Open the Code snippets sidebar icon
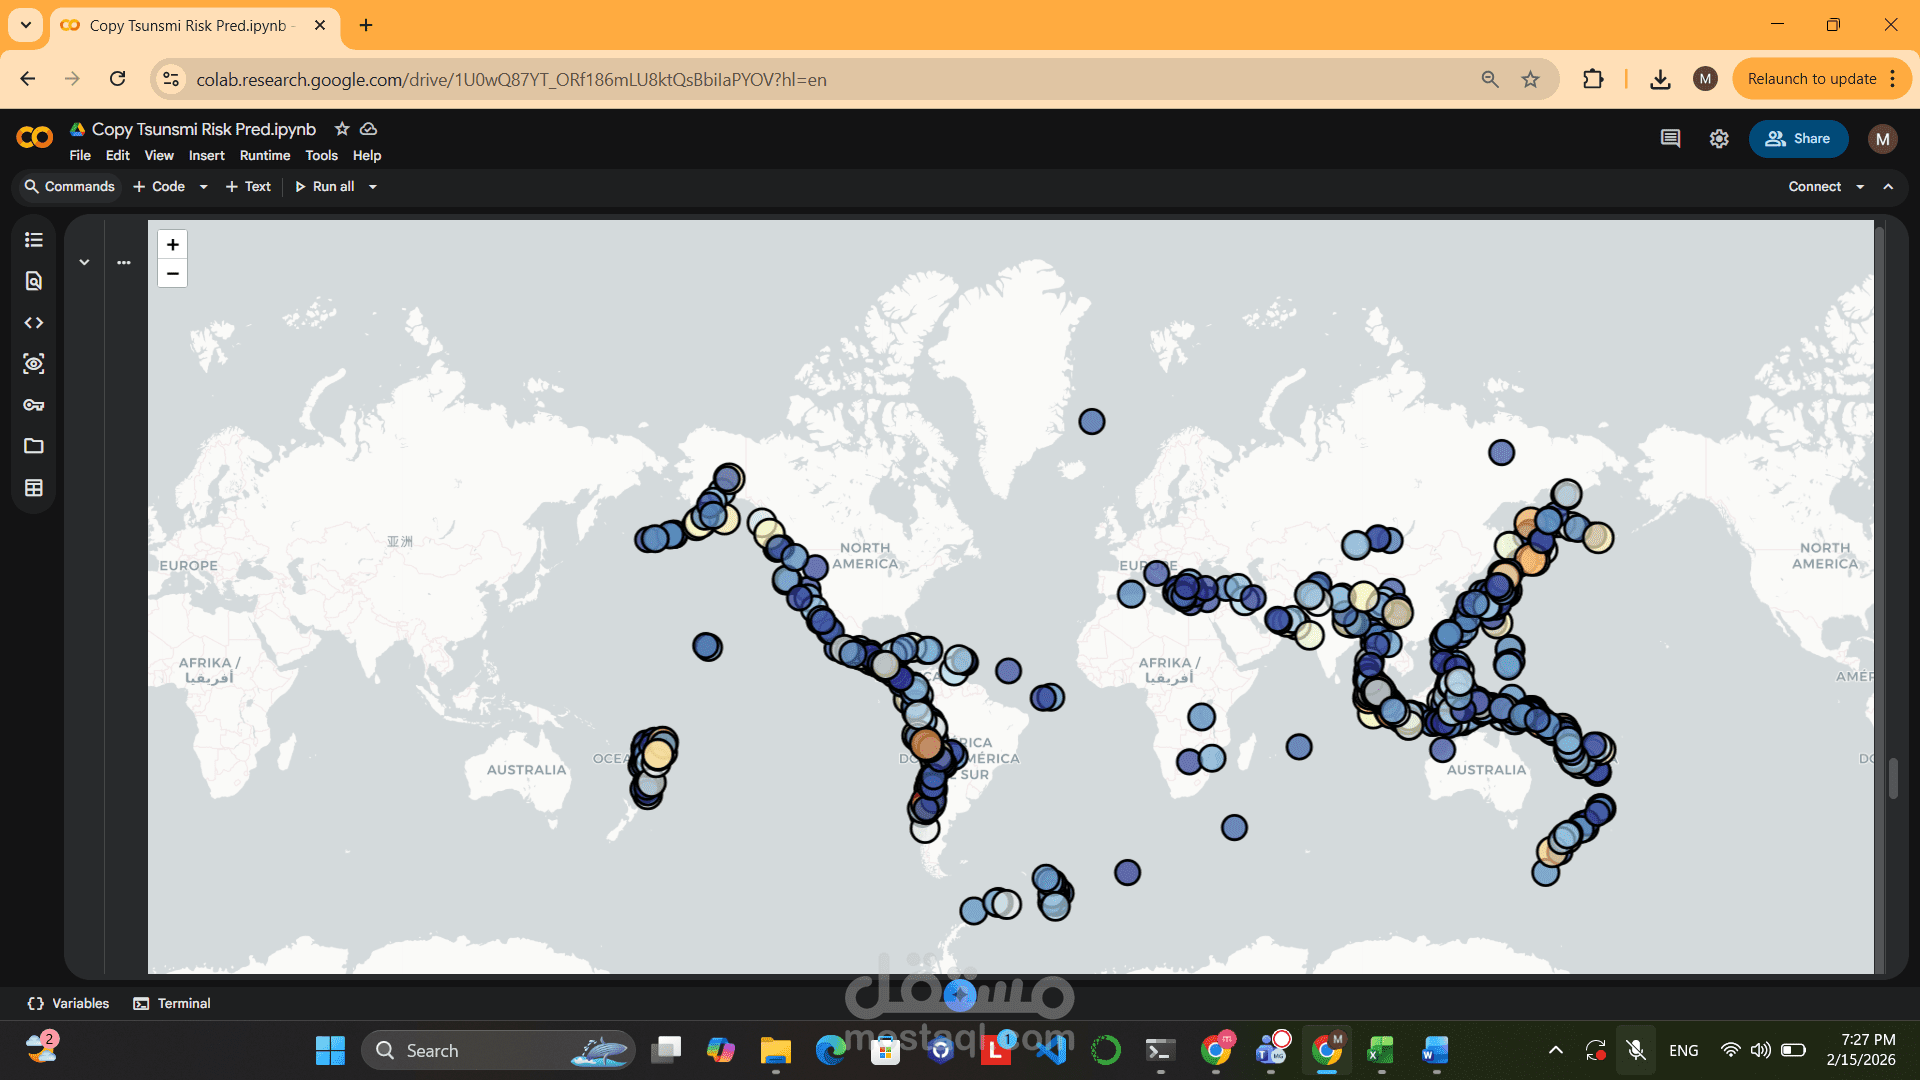Image resolution: width=1920 pixels, height=1080 pixels. (34, 323)
